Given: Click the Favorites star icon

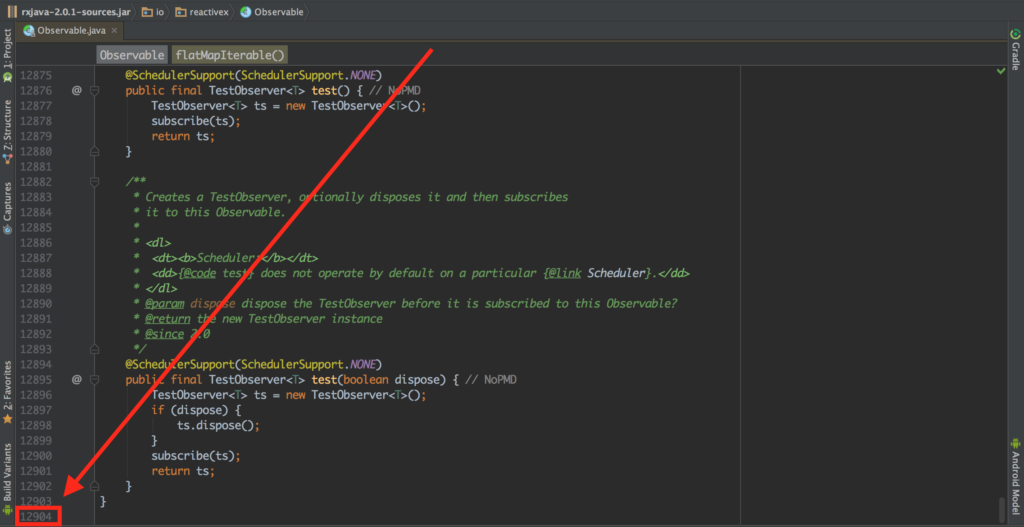Looking at the screenshot, I should tap(8, 419).
